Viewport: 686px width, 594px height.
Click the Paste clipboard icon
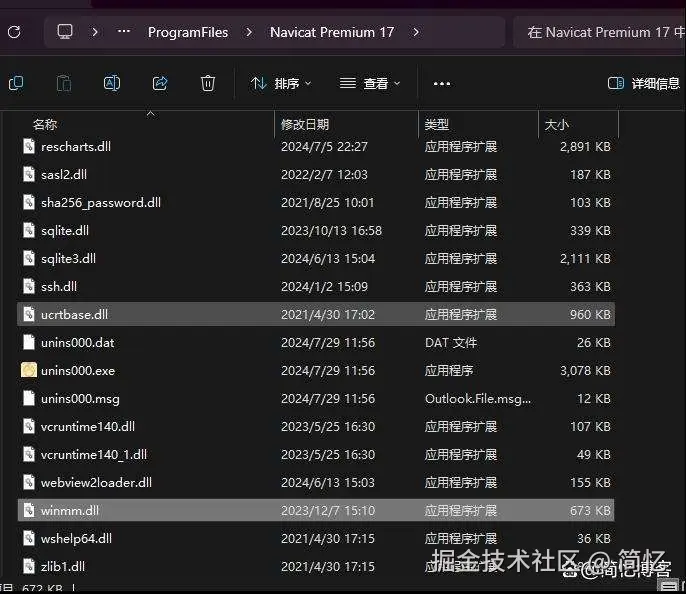(x=64, y=83)
